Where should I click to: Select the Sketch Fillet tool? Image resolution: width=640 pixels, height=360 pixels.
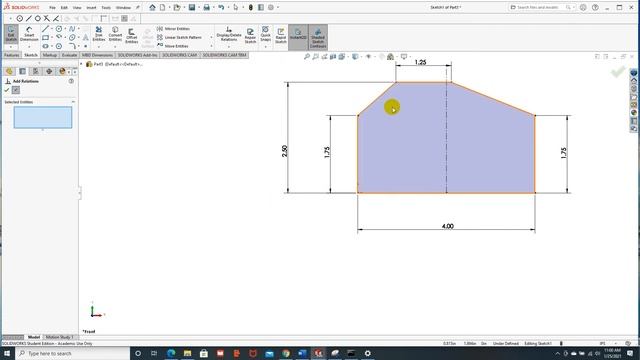tap(72, 46)
